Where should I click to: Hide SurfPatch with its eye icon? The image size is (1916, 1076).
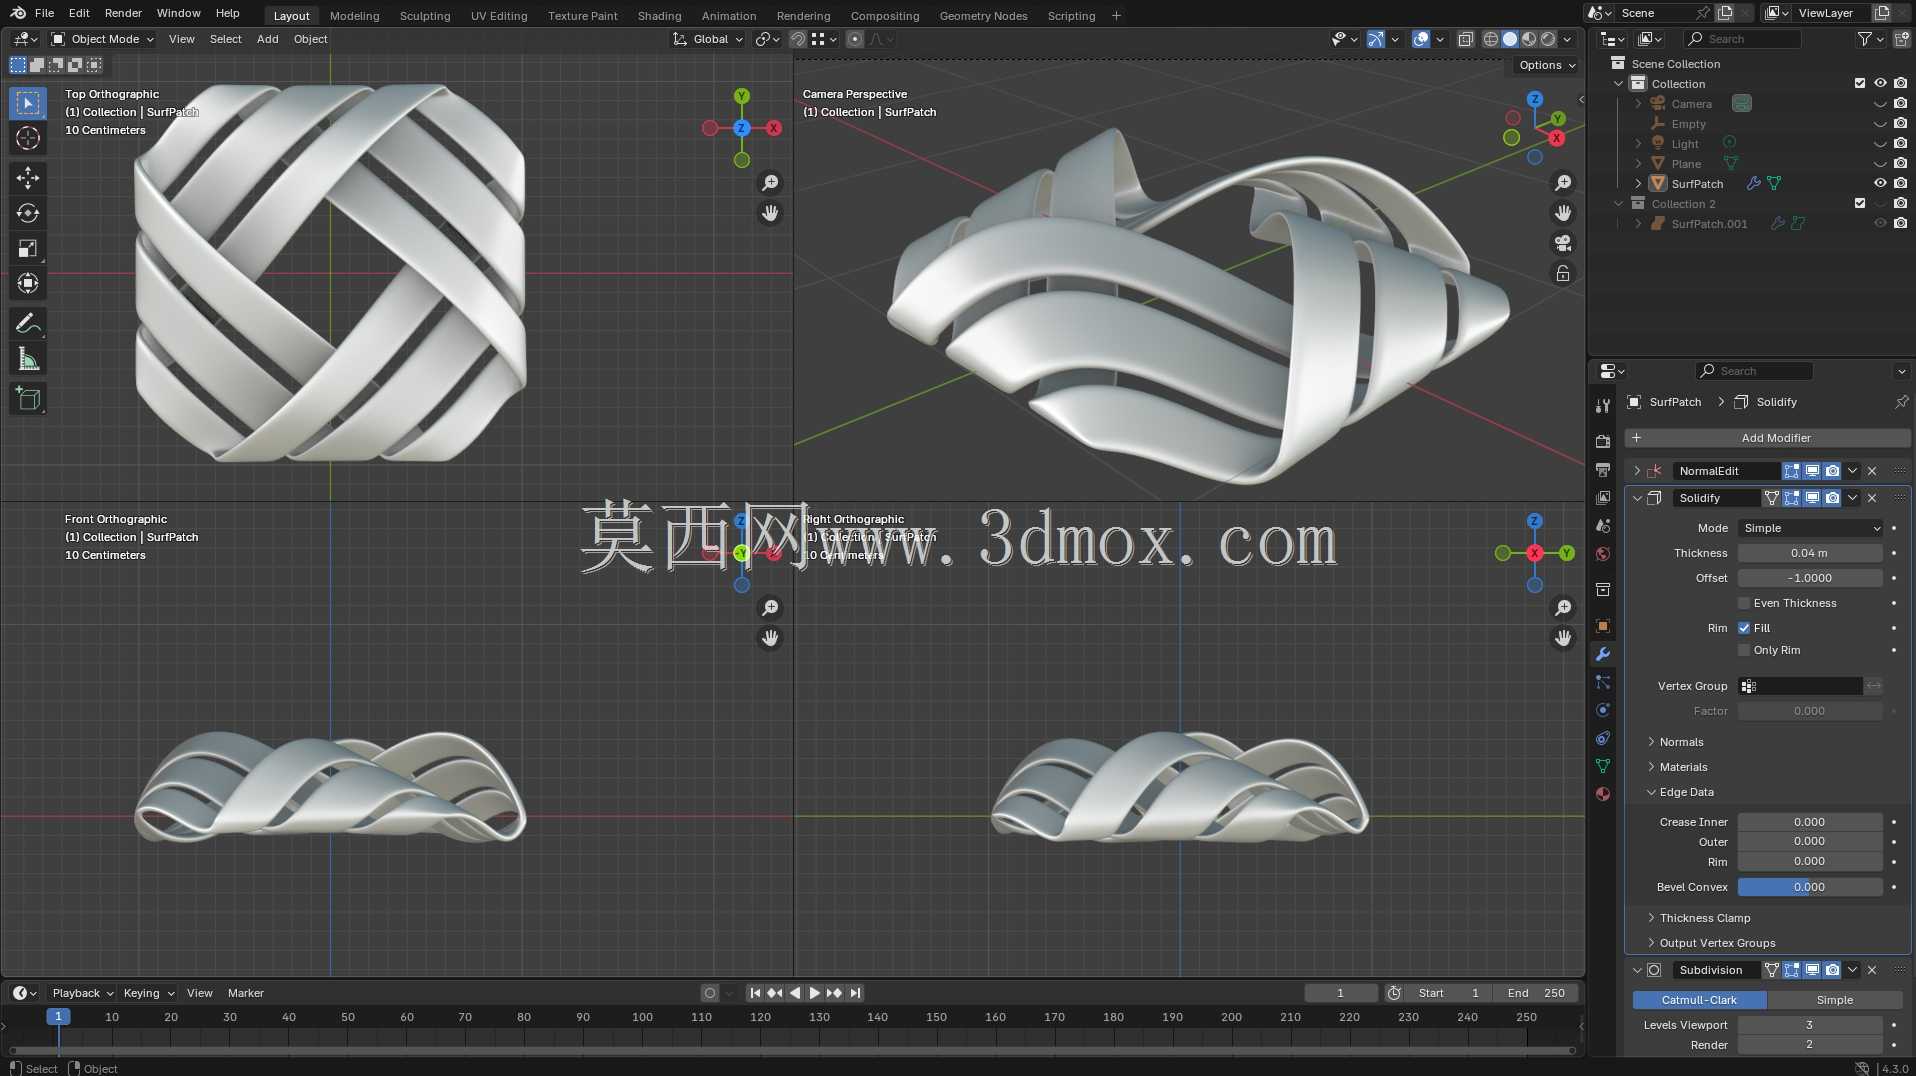click(x=1880, y=183)
